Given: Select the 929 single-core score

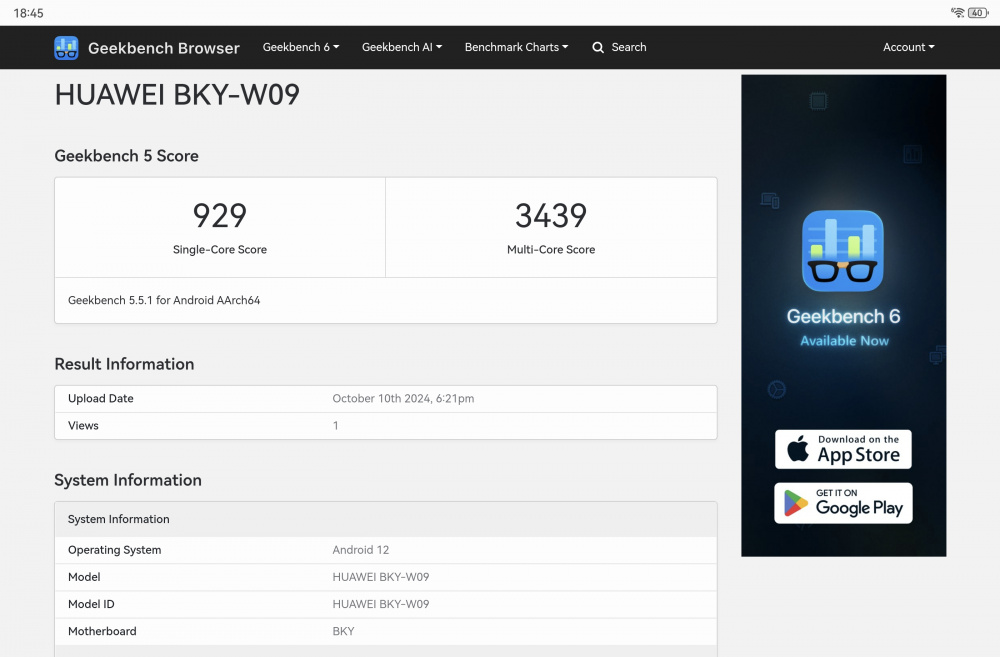Looking at the screenshot, I should click(220, 215).
